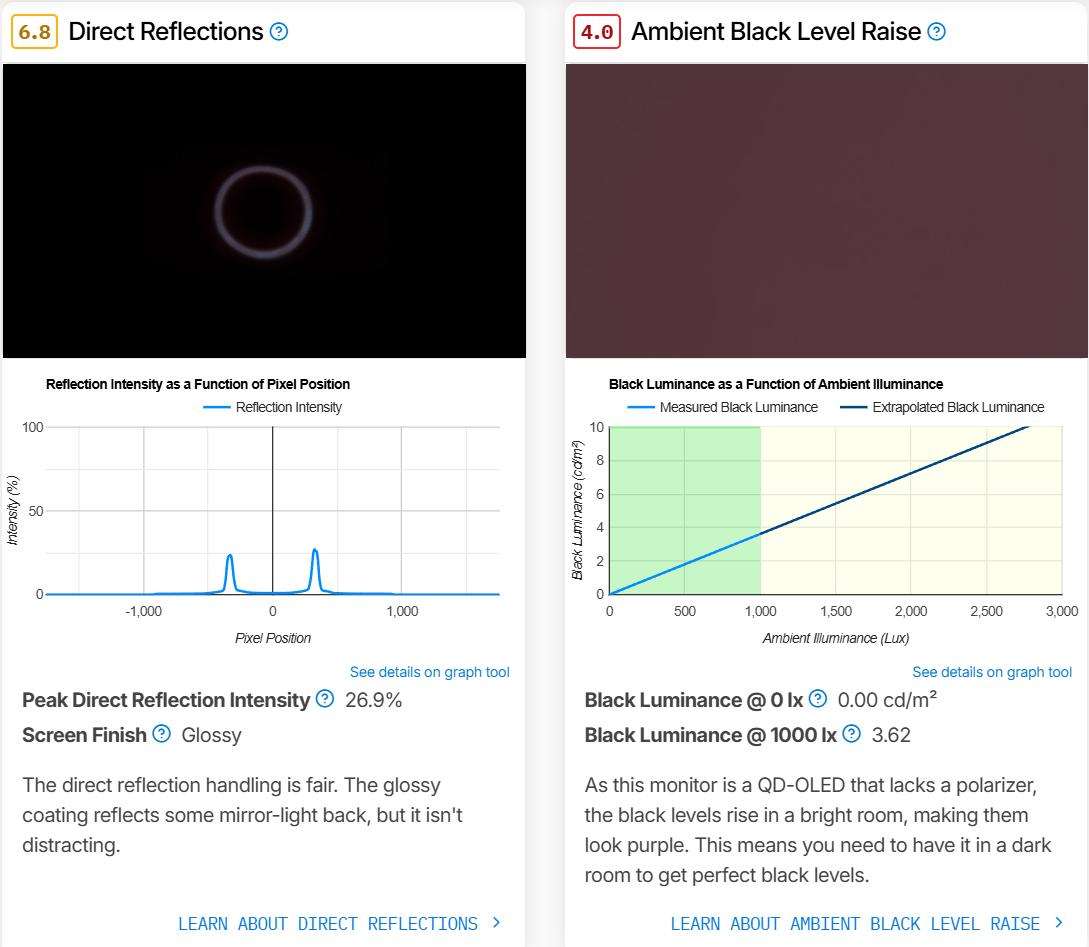This screenshot has height=947, width=1089.
Task: Open graph tool details for reflection chart
Action: (429, 672)
